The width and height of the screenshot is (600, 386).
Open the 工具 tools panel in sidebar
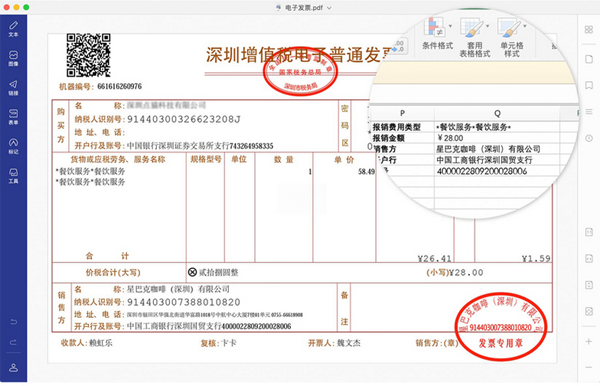pos(13,176)
